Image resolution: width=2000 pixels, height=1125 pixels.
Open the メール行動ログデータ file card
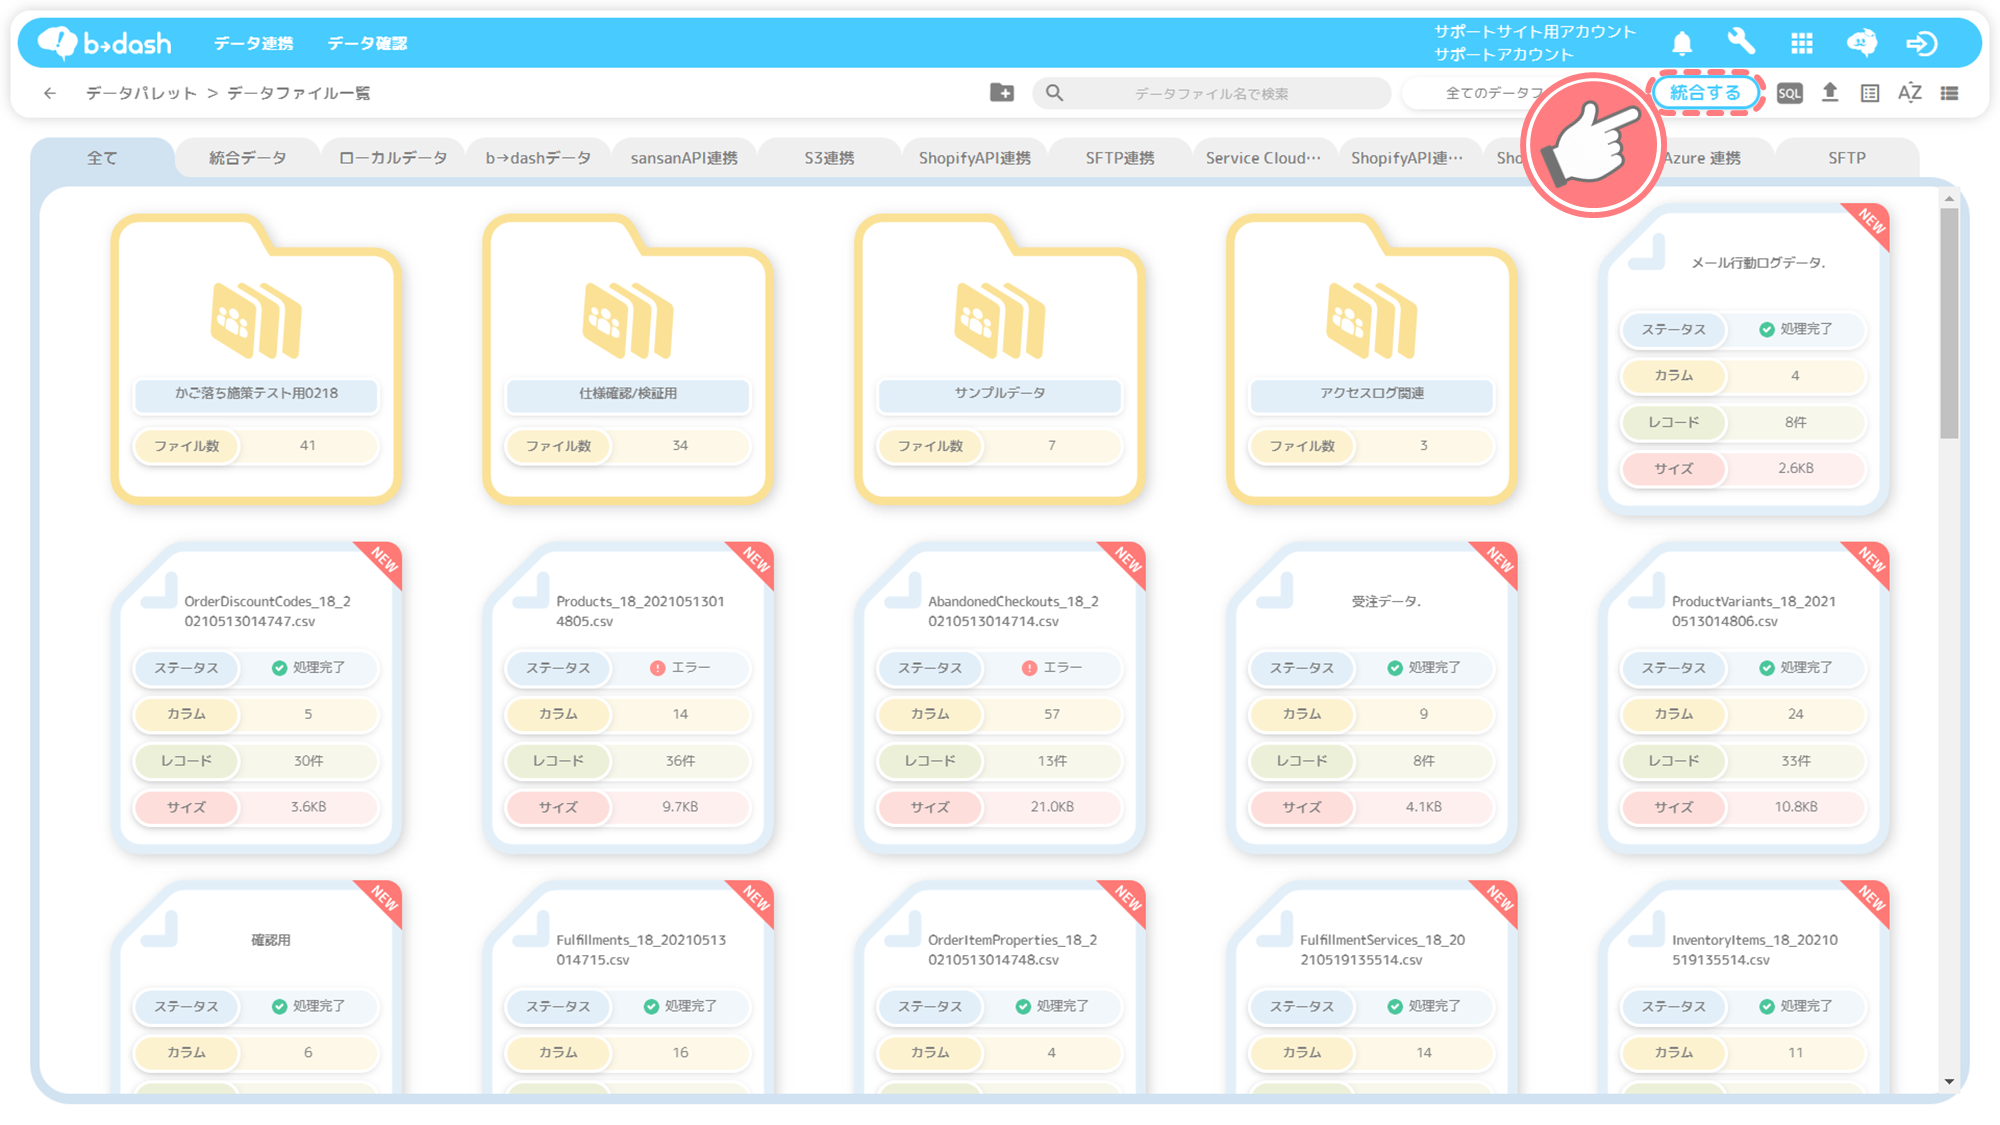point(1744,360)
